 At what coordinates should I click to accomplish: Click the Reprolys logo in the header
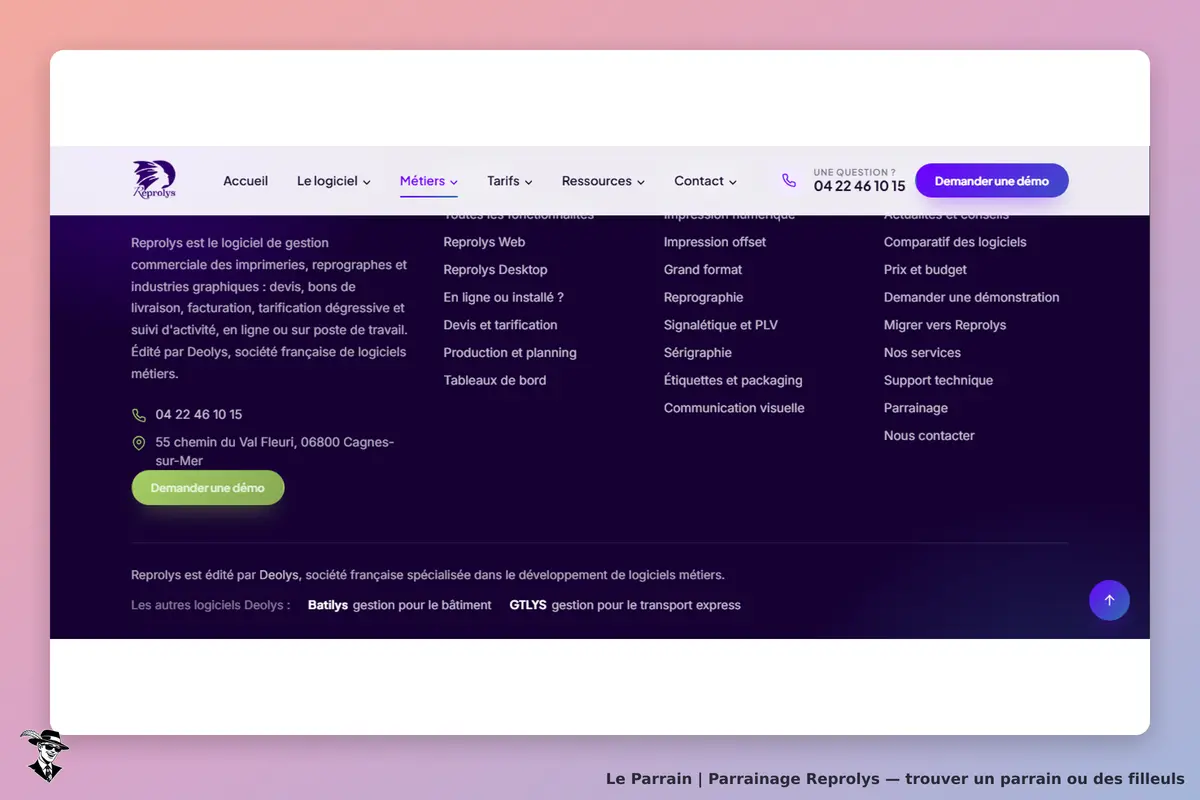(154, 180)
